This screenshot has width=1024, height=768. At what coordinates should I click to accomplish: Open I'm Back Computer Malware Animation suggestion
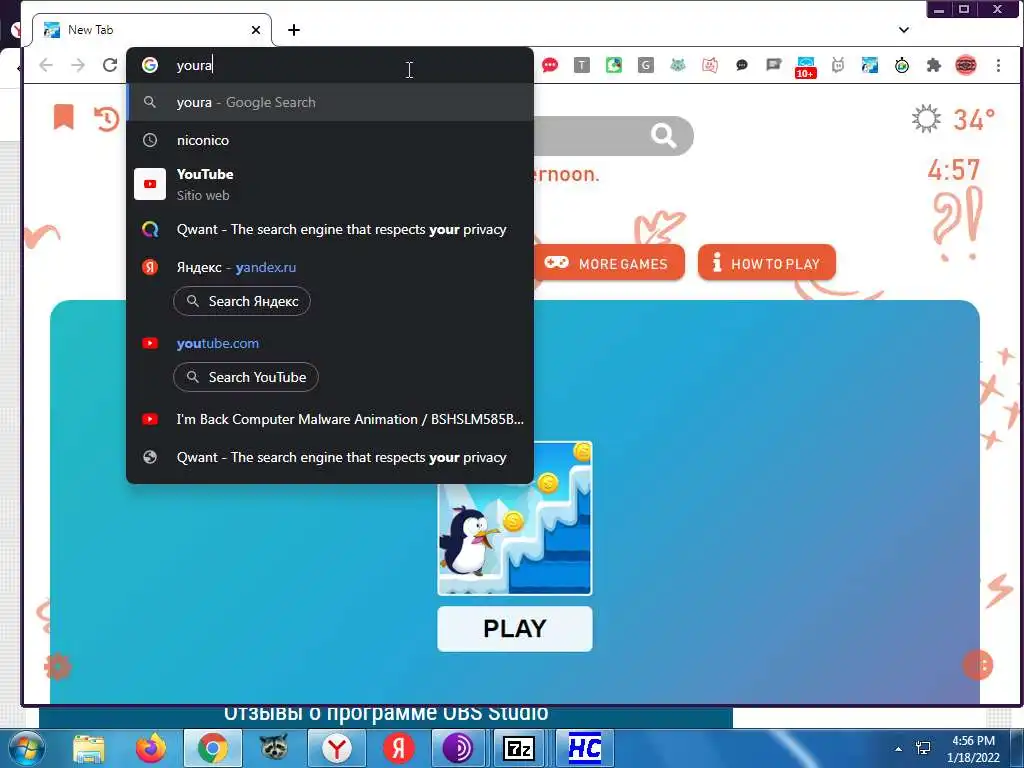point(330,419)
